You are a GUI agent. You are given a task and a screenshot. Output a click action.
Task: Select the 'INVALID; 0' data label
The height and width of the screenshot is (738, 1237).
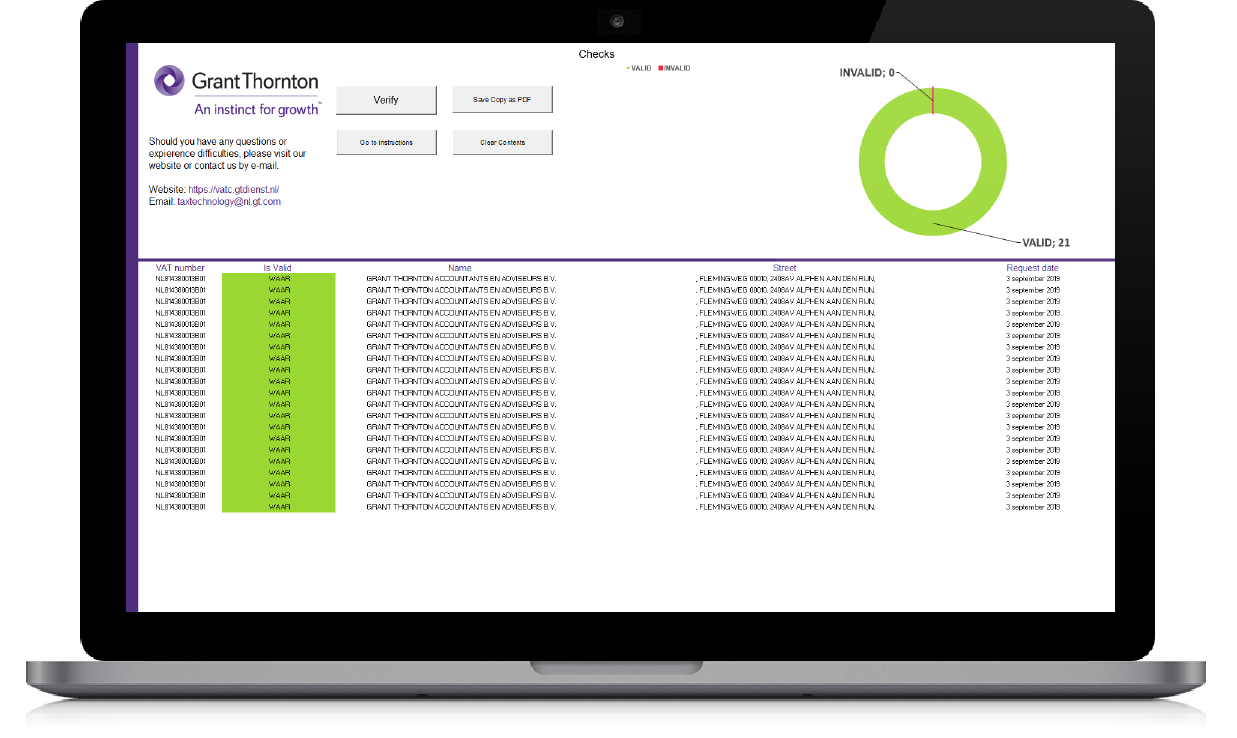point(868,72)
